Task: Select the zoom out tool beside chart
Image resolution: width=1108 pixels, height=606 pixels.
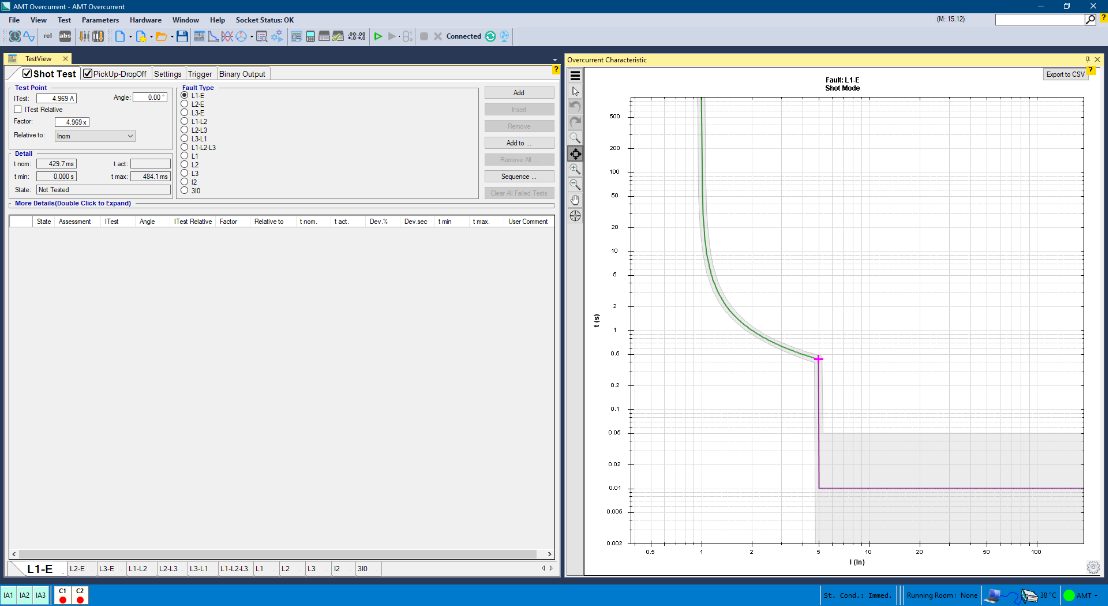Action: tap(575, 184)
